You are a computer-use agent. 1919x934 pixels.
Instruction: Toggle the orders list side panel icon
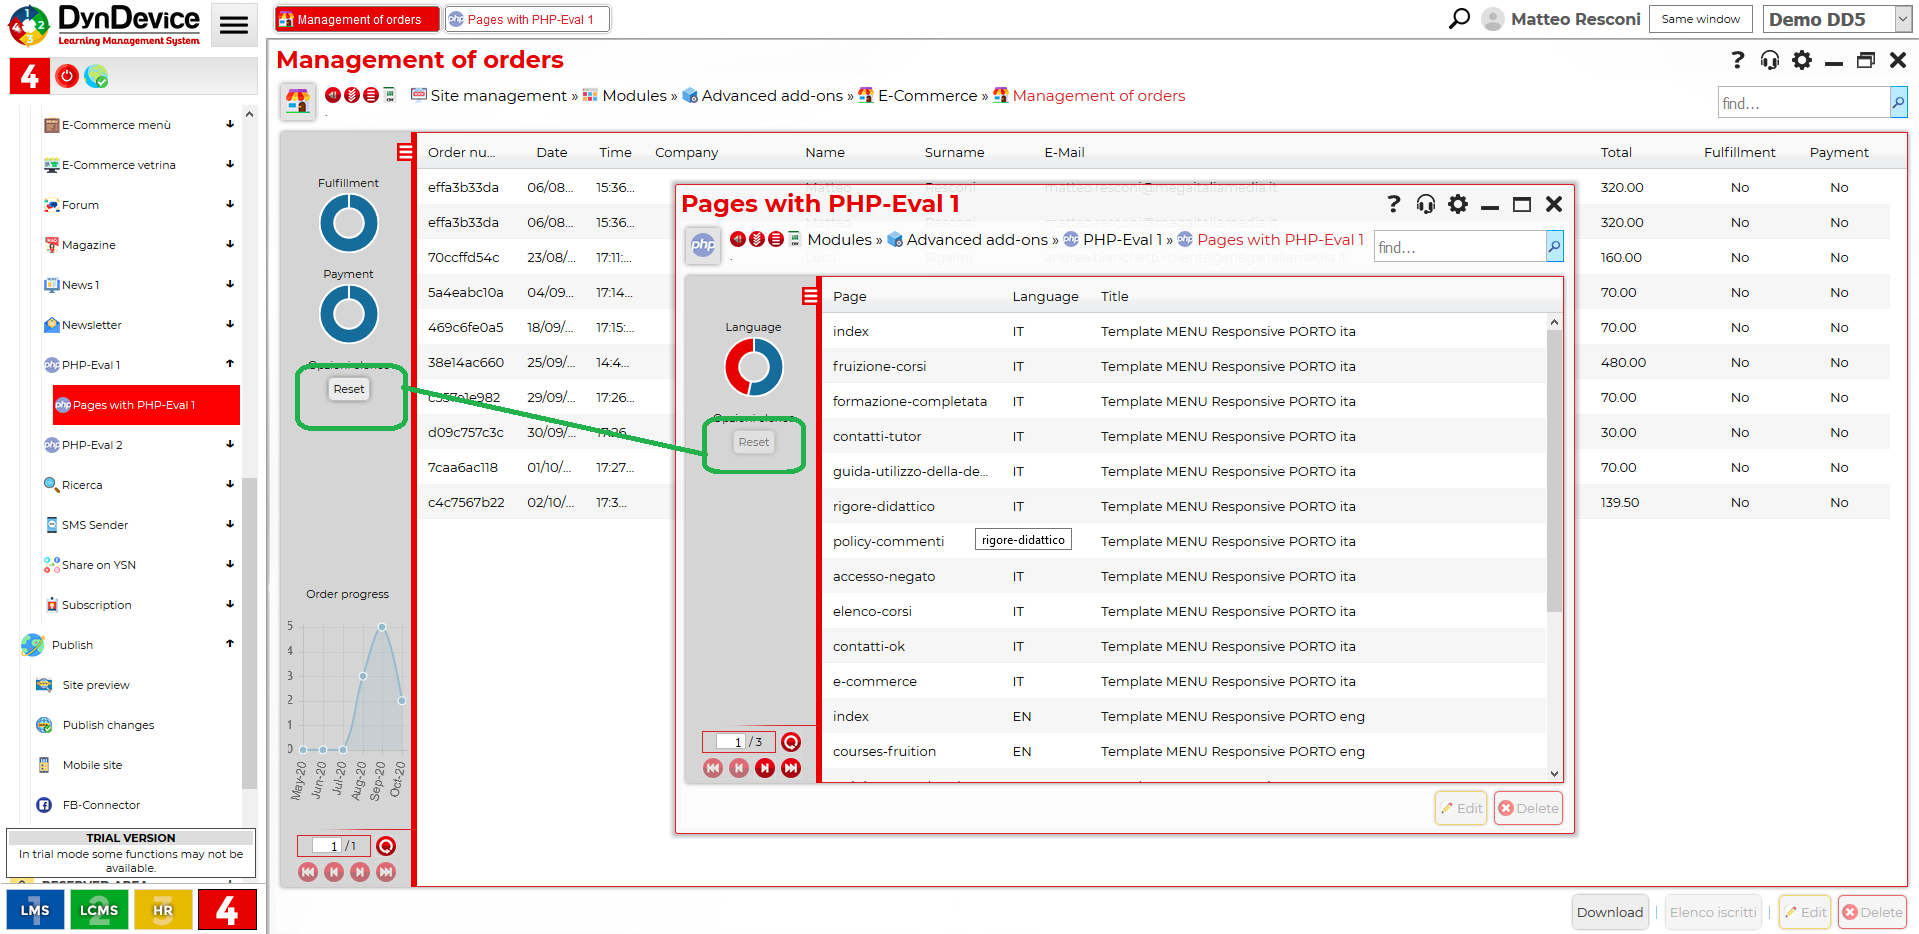point(405,152)
